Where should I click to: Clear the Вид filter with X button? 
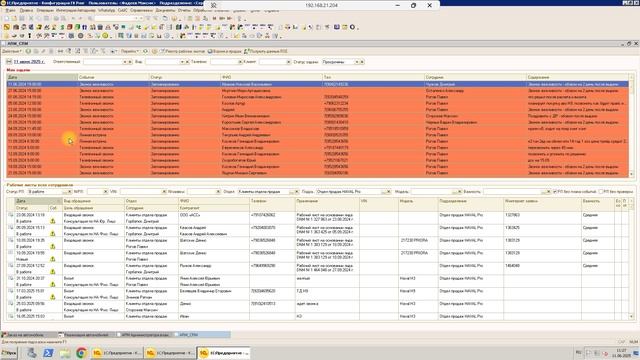click(187, 62)
